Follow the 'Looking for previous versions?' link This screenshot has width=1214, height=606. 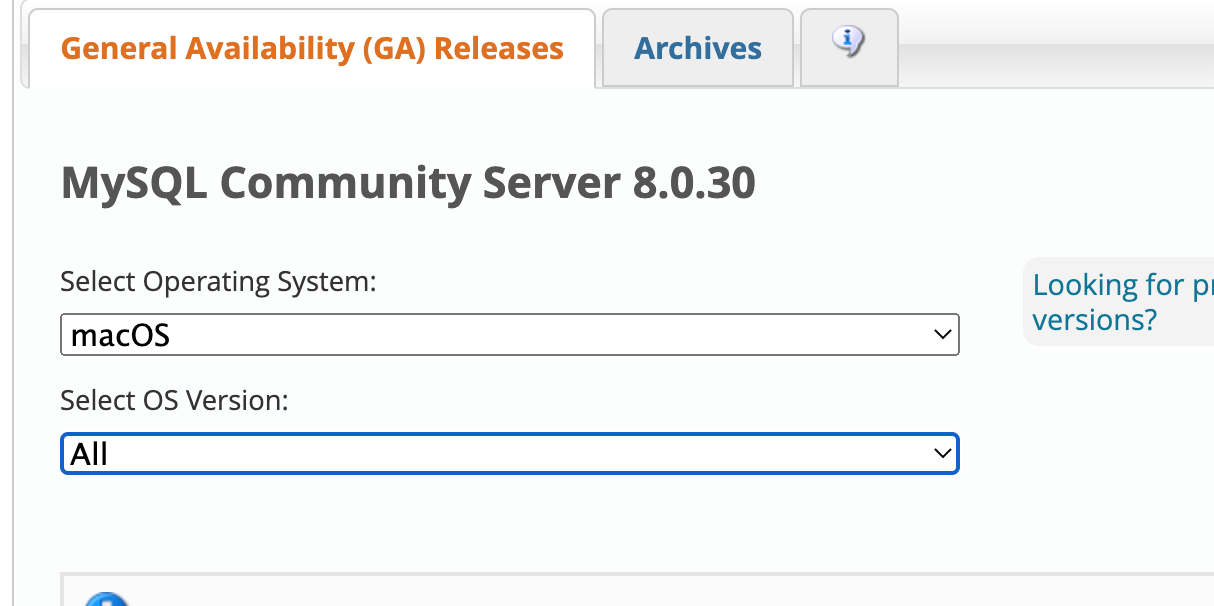[x=1123, y=302]
